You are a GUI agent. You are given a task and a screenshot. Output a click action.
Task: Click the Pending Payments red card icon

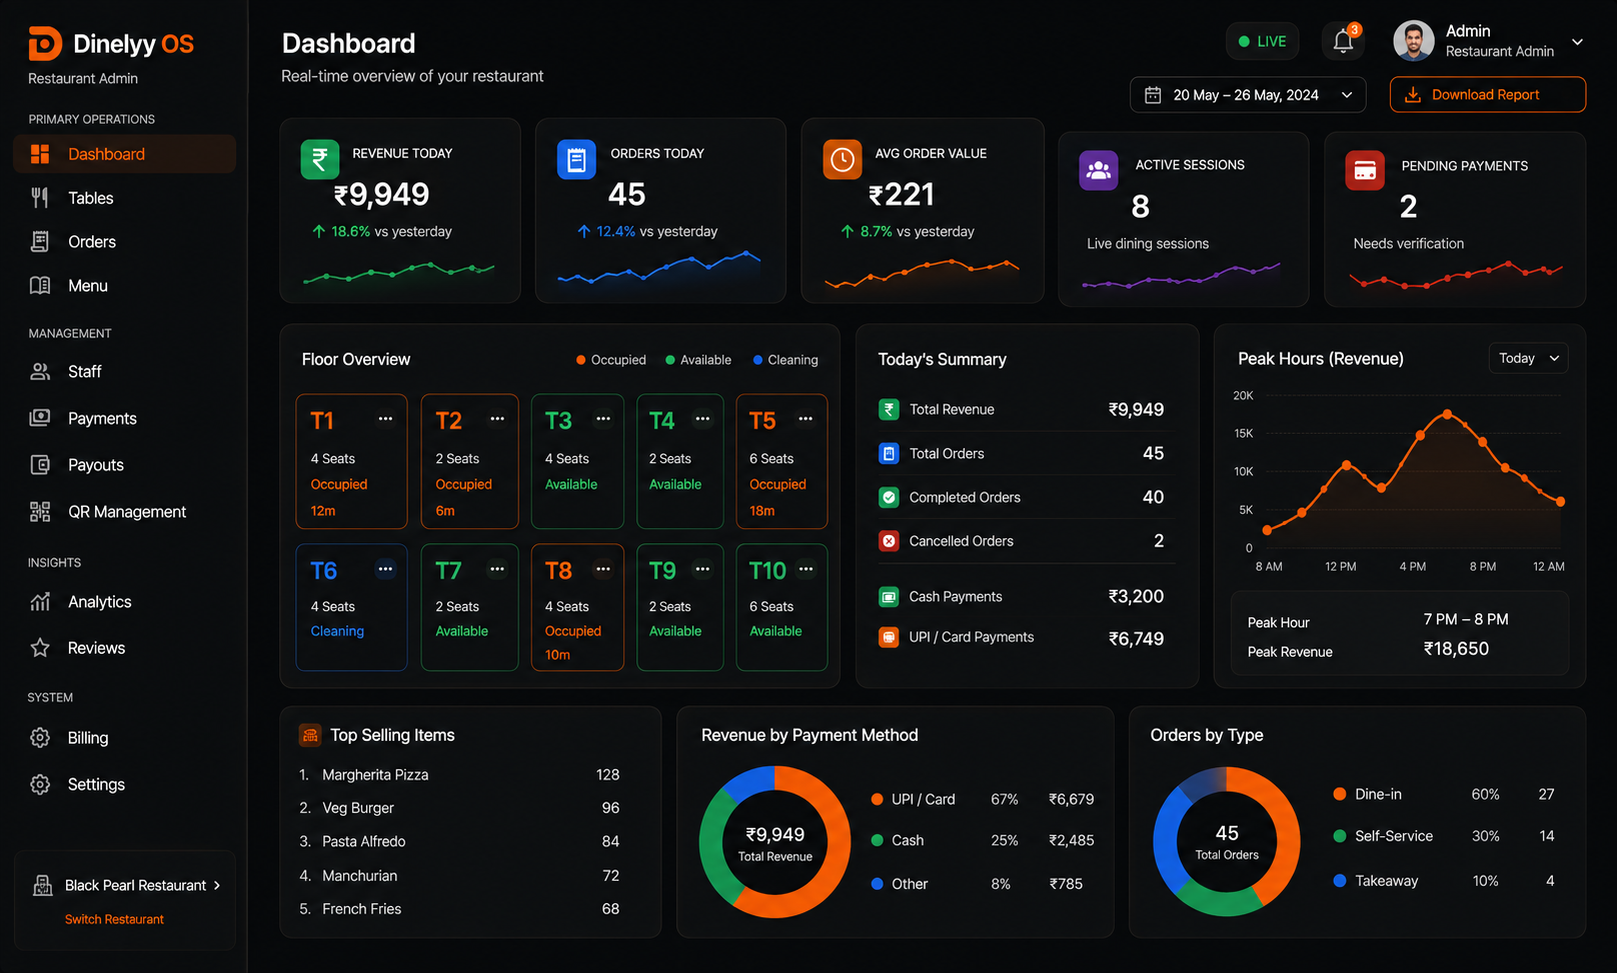click(1365, 171)
